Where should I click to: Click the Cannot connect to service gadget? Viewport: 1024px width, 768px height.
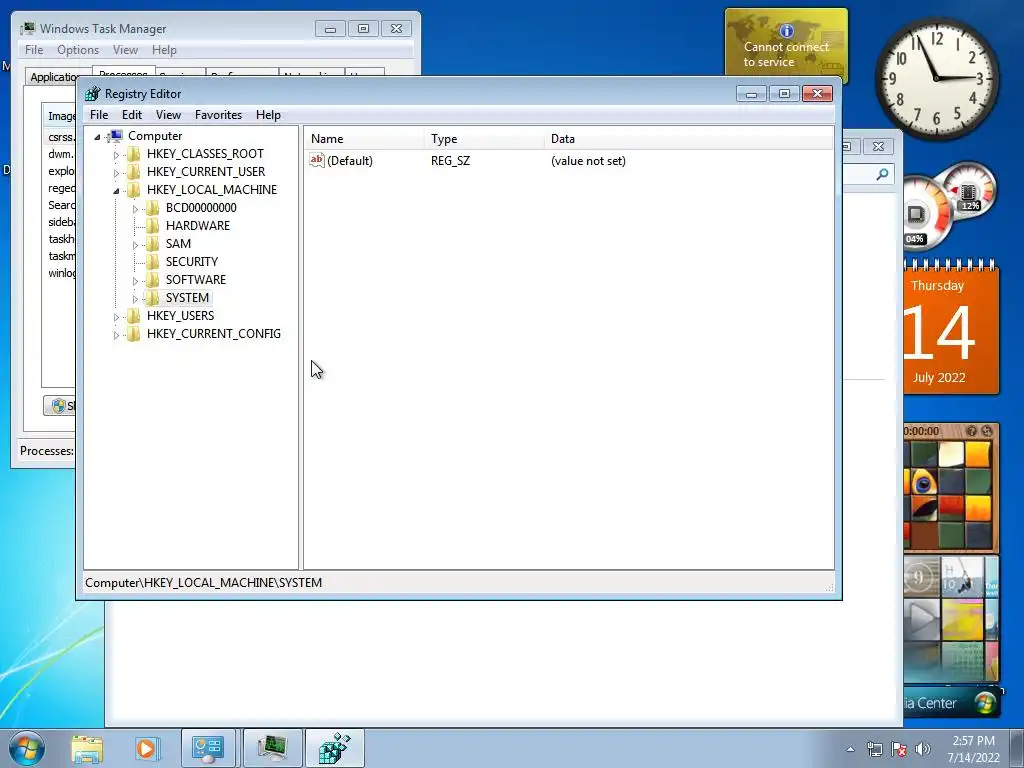click(786, 46)
